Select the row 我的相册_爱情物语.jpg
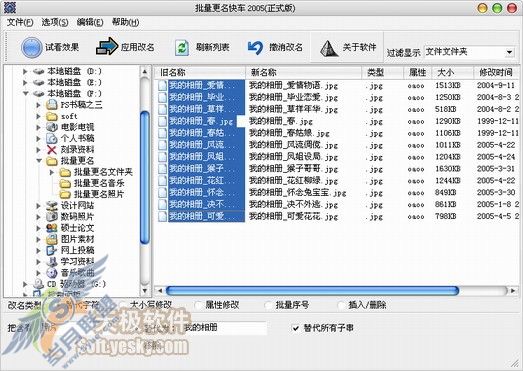The image size is (523, 371). pos(338,86)
